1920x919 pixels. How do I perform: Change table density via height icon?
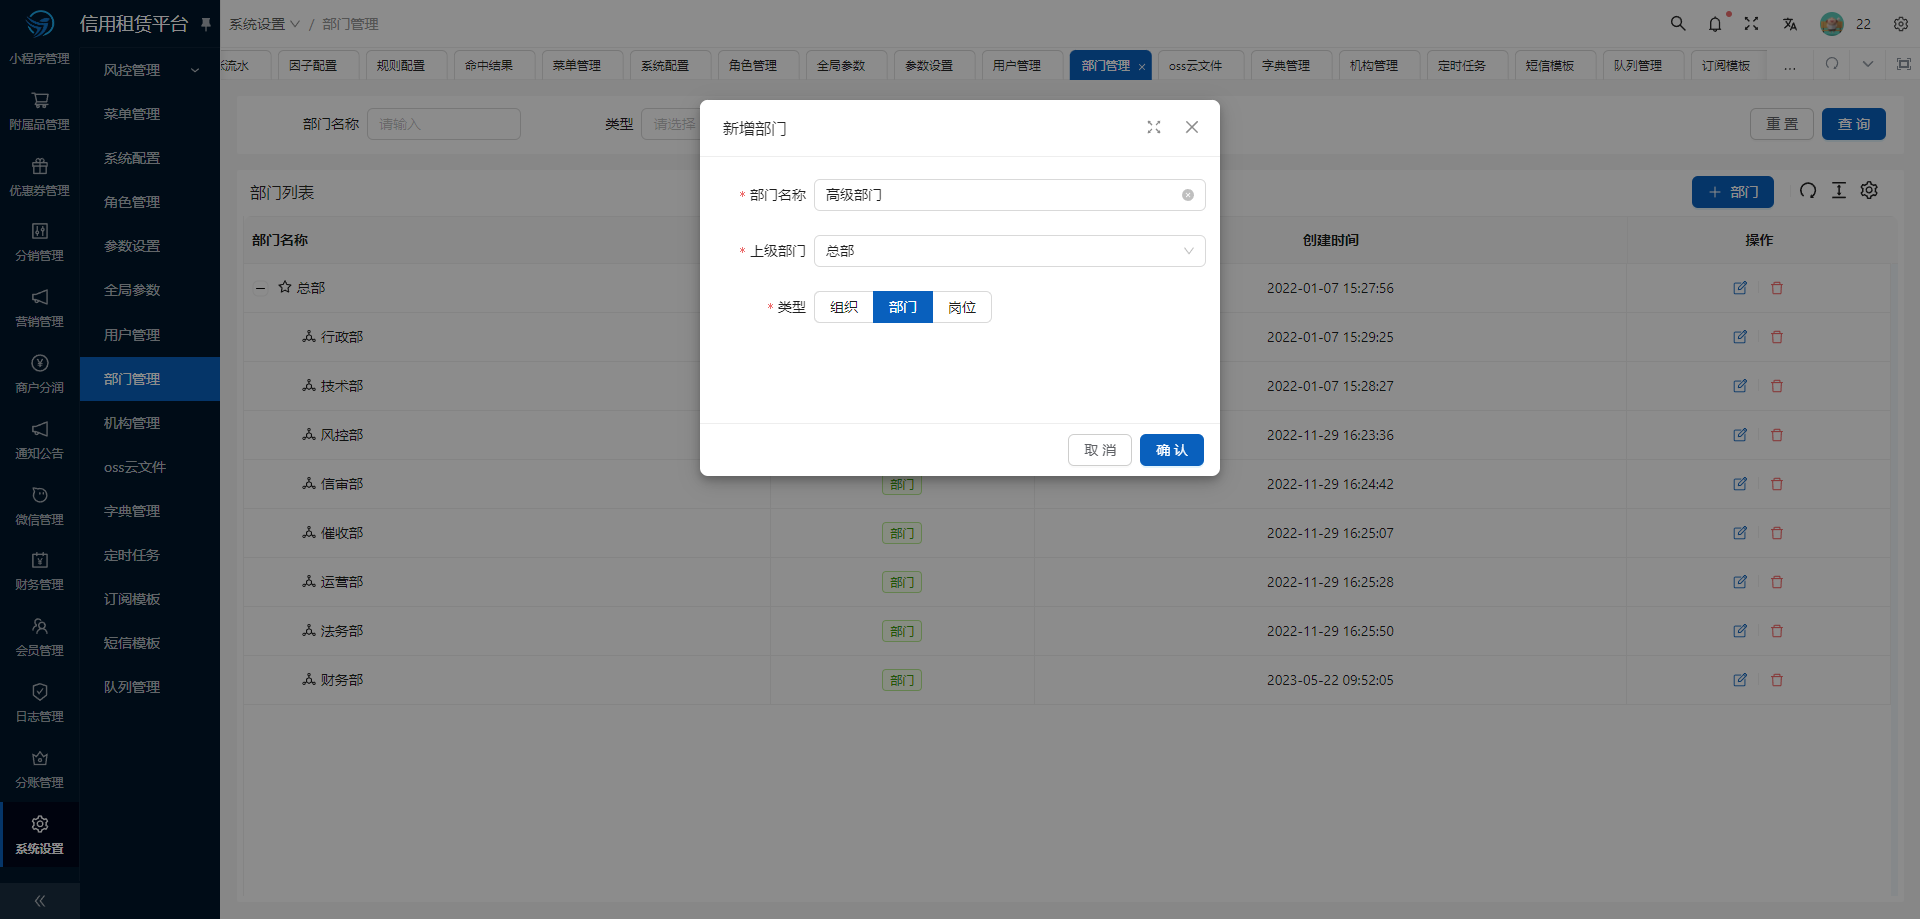(x=1839, y=191)
